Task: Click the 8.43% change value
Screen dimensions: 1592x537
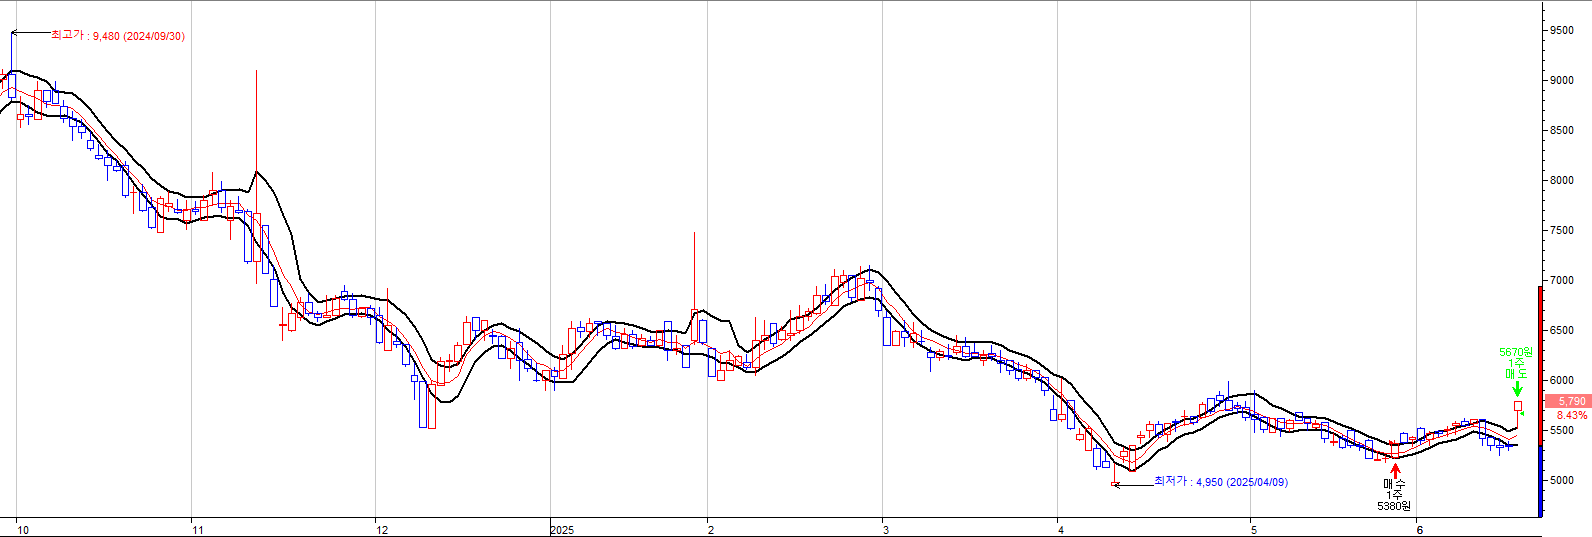Action: coord(1572,415)
